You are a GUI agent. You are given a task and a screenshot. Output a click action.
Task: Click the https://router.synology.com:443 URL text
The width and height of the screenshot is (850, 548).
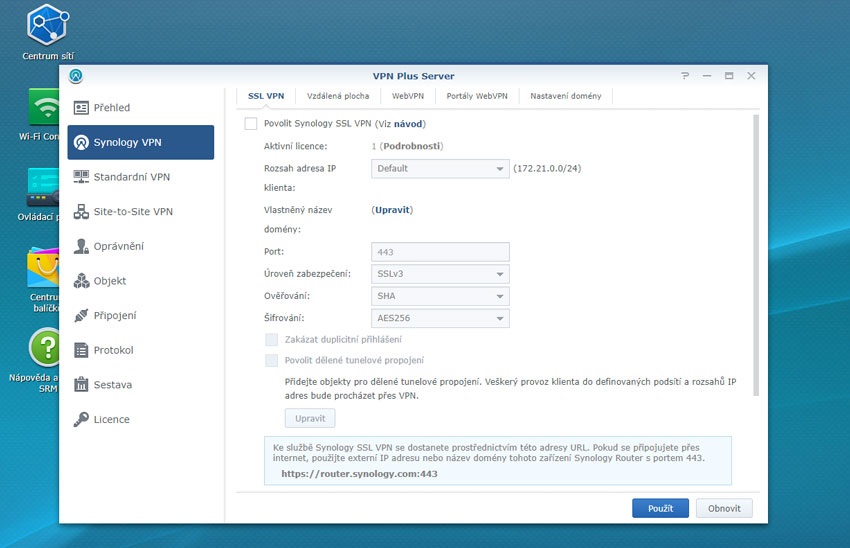[359, 474]
